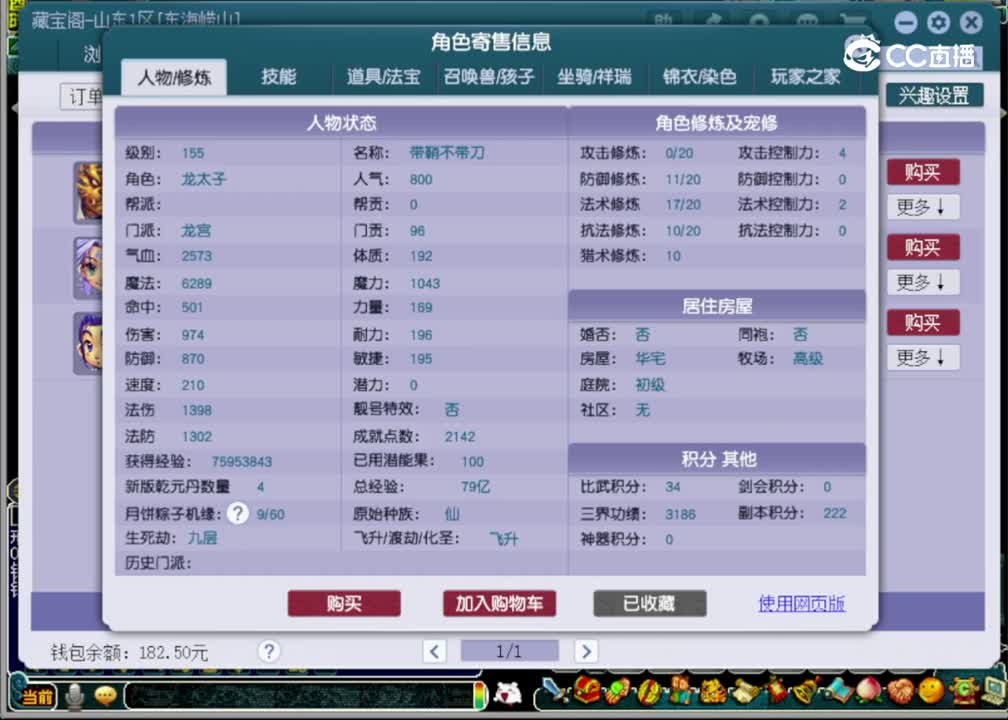Click the 加入购物车 button

(x=499, y=603)
